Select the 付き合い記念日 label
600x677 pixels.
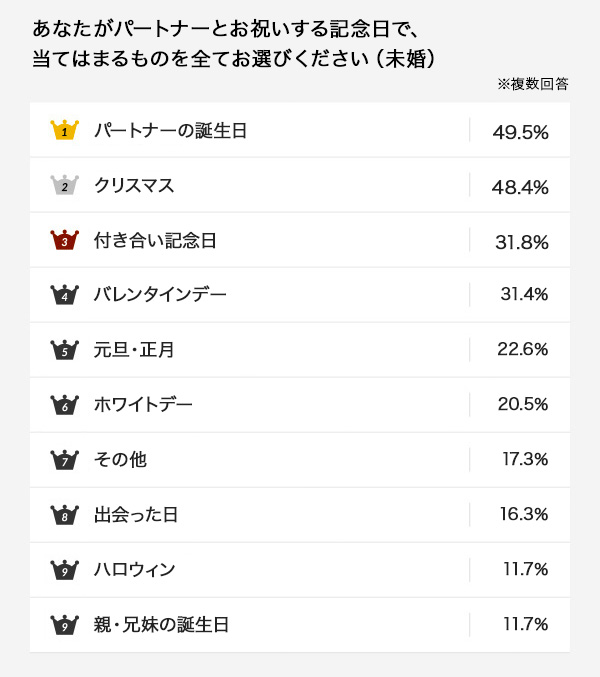coord(155,240)
